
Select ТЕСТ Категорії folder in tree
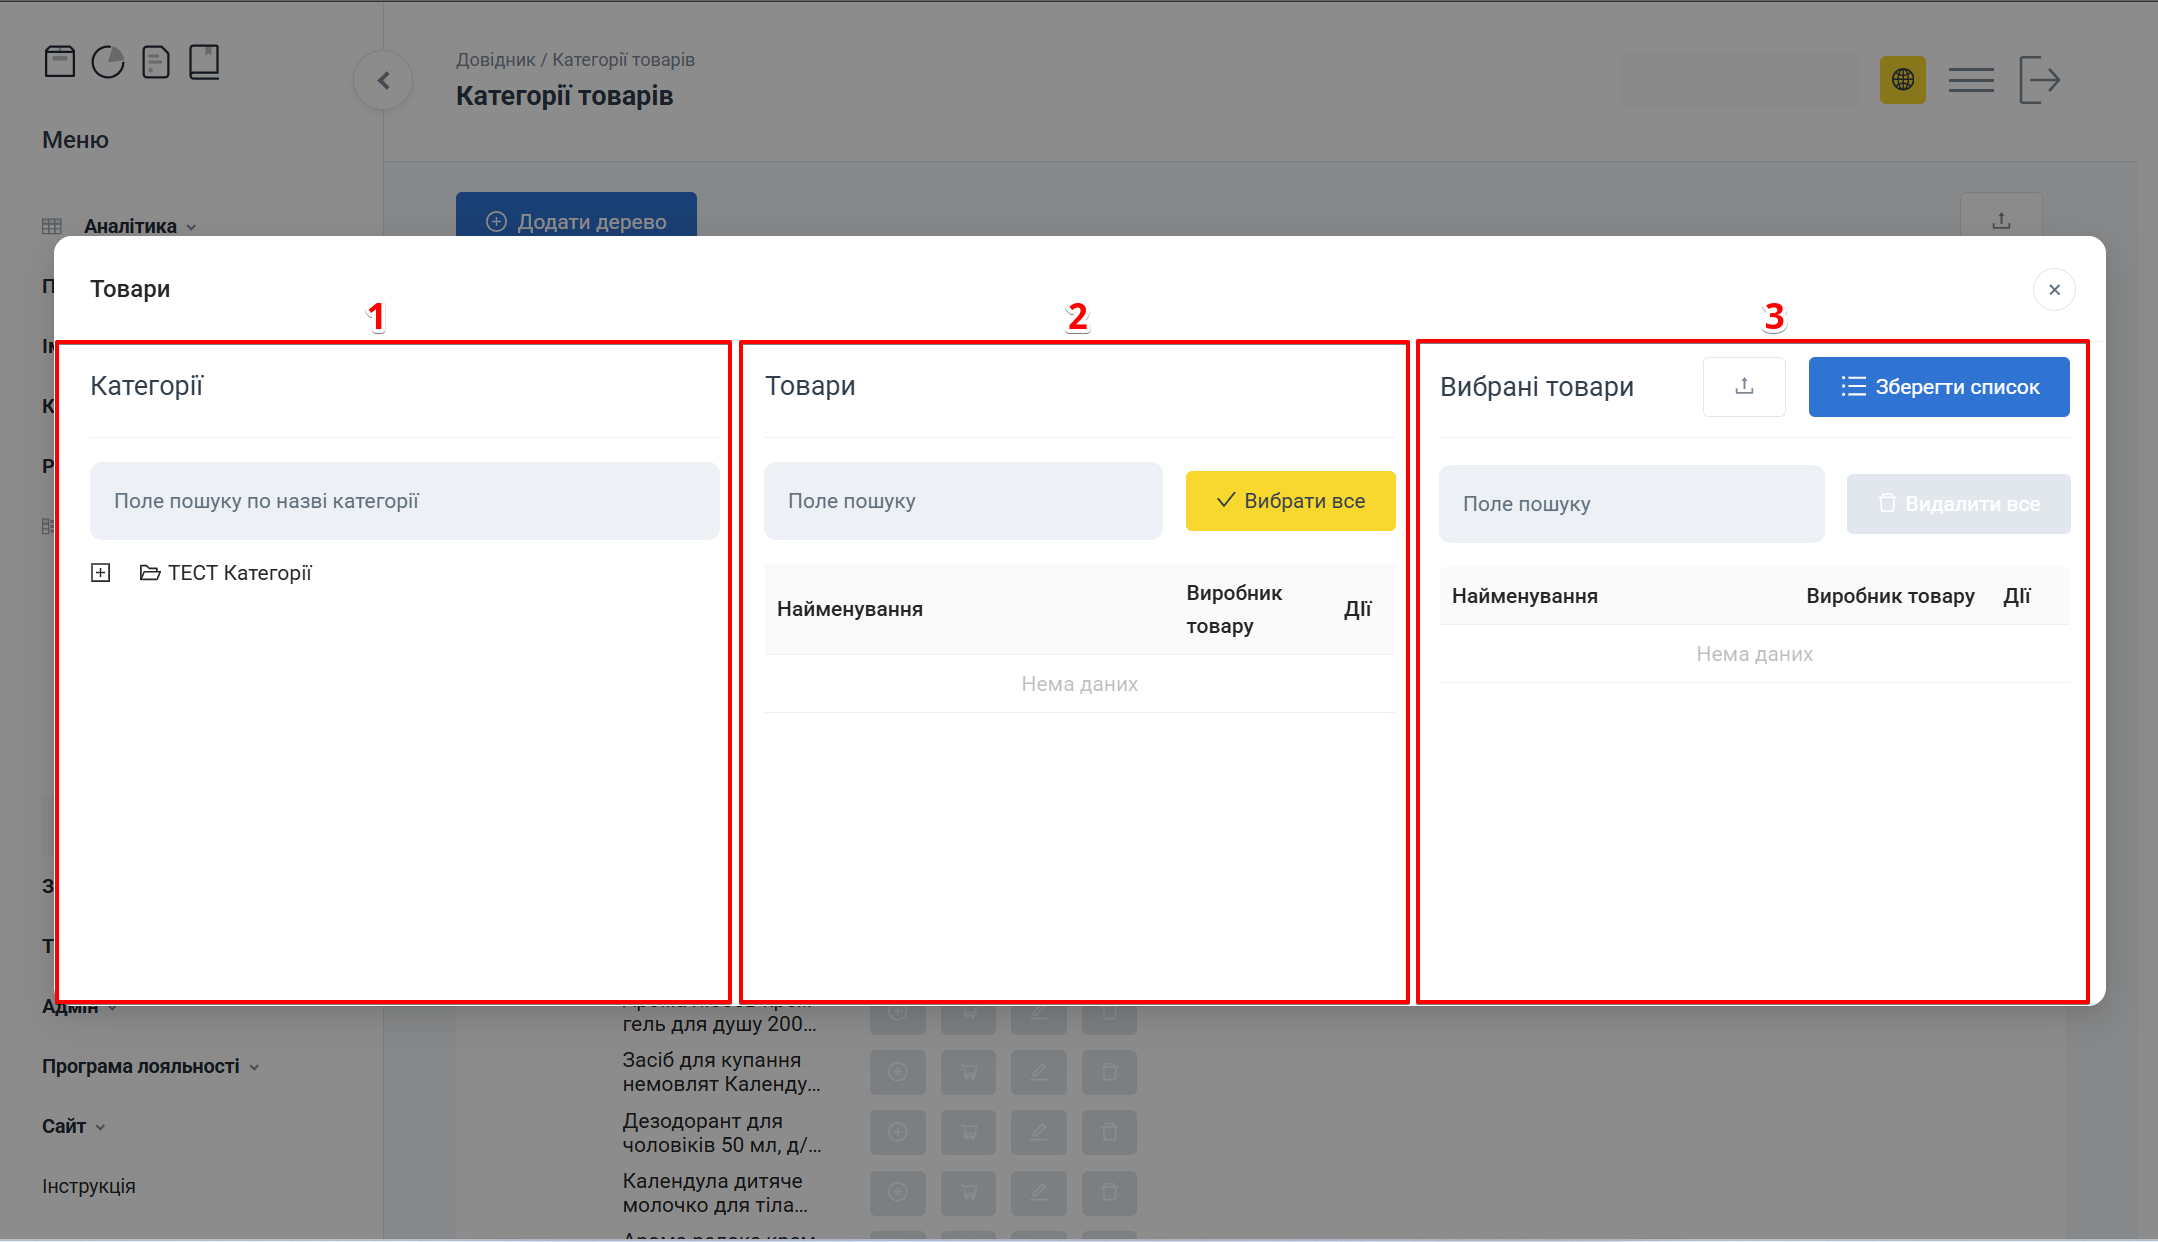click(239, 573)
